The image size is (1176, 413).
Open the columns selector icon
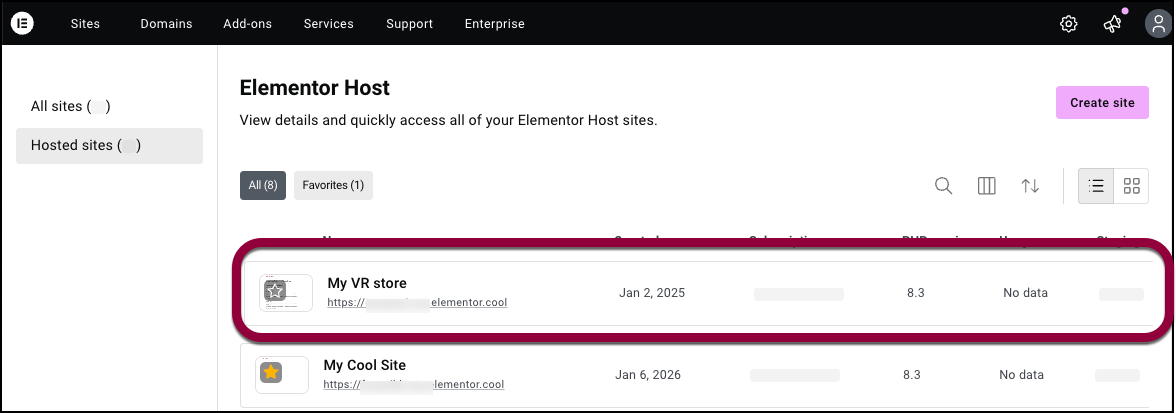tap(986, 186)
